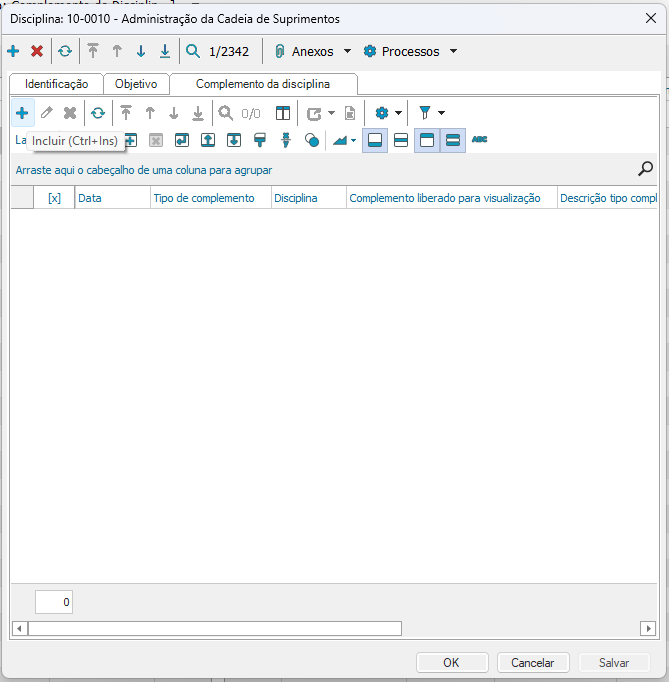This screenshot has width=669, height=682.
Task: Click the scrollbar right arrow
Action: pos(648,629)
